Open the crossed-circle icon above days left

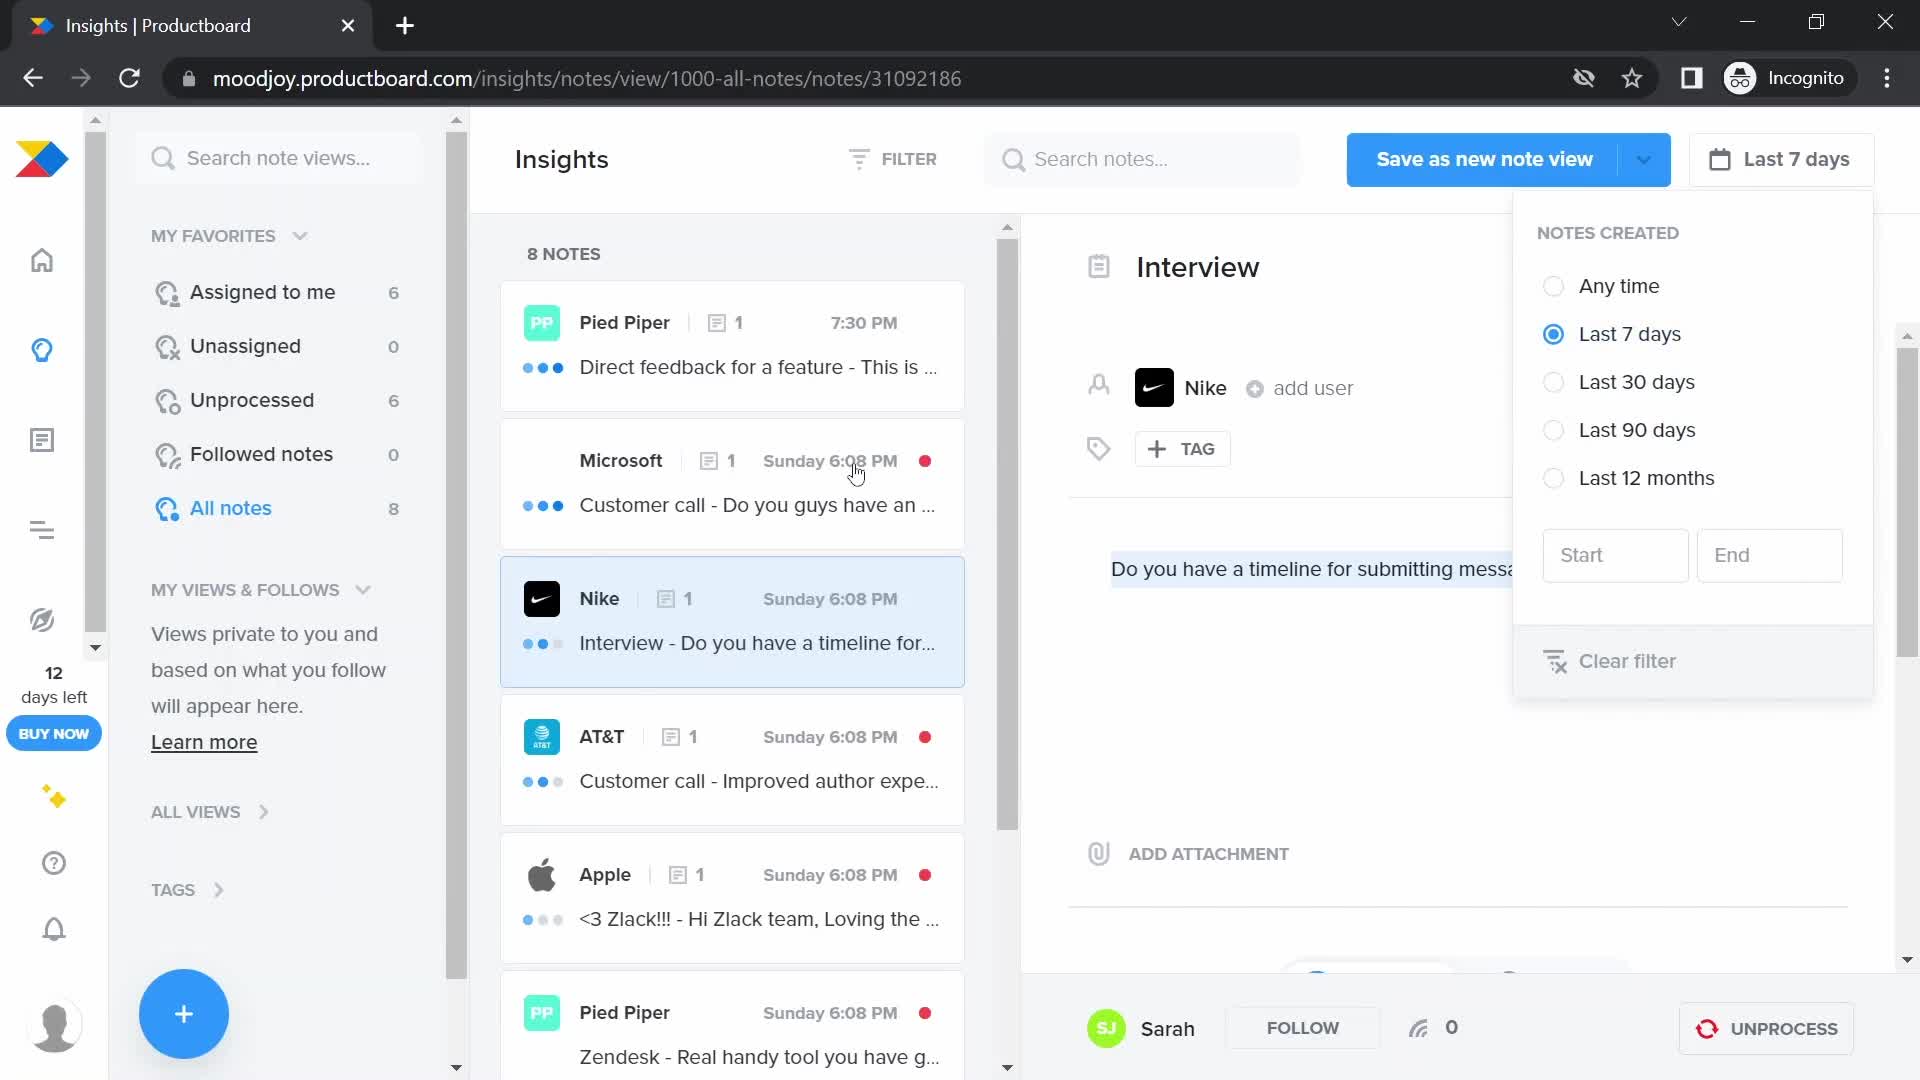coord(42,620)
